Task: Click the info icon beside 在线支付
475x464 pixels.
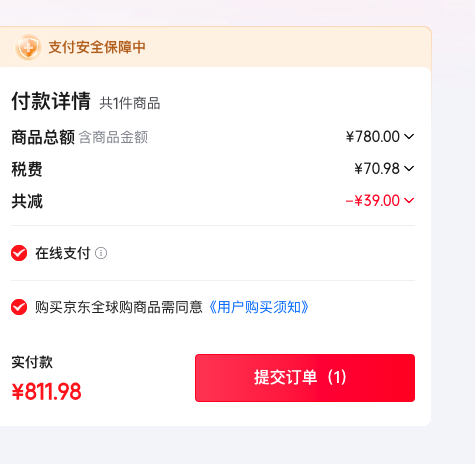Action: tap(101, 253)
